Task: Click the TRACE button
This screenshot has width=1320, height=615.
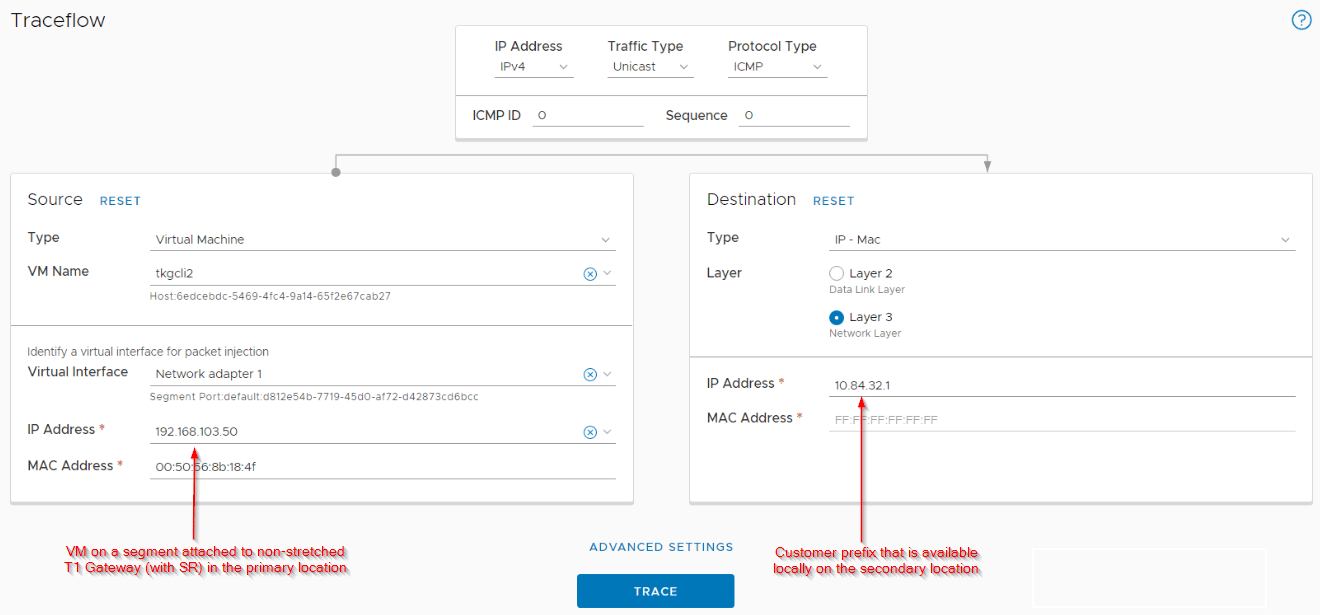Action: click(655, 591)
